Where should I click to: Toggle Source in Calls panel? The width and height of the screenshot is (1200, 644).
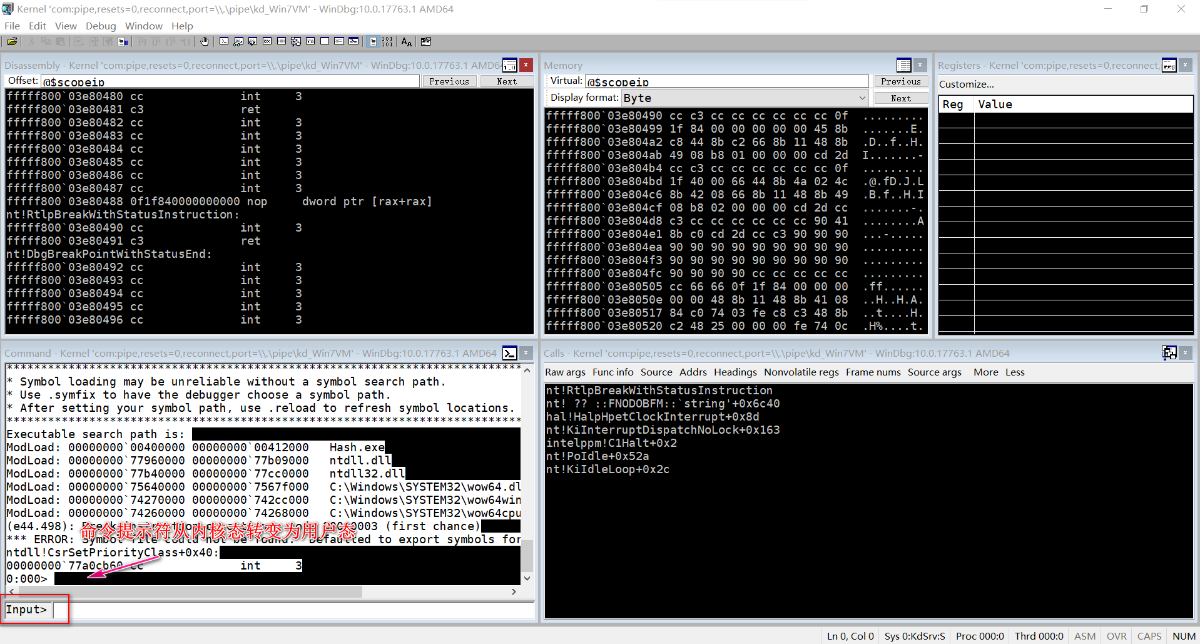[656, 372]
